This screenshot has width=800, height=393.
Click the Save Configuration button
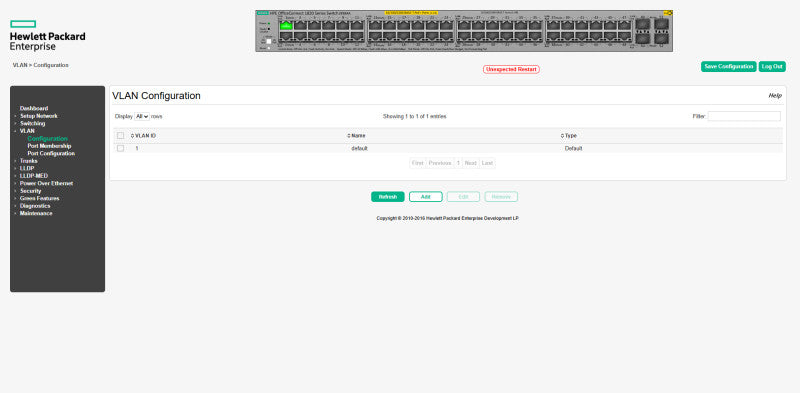pos(729,67)
